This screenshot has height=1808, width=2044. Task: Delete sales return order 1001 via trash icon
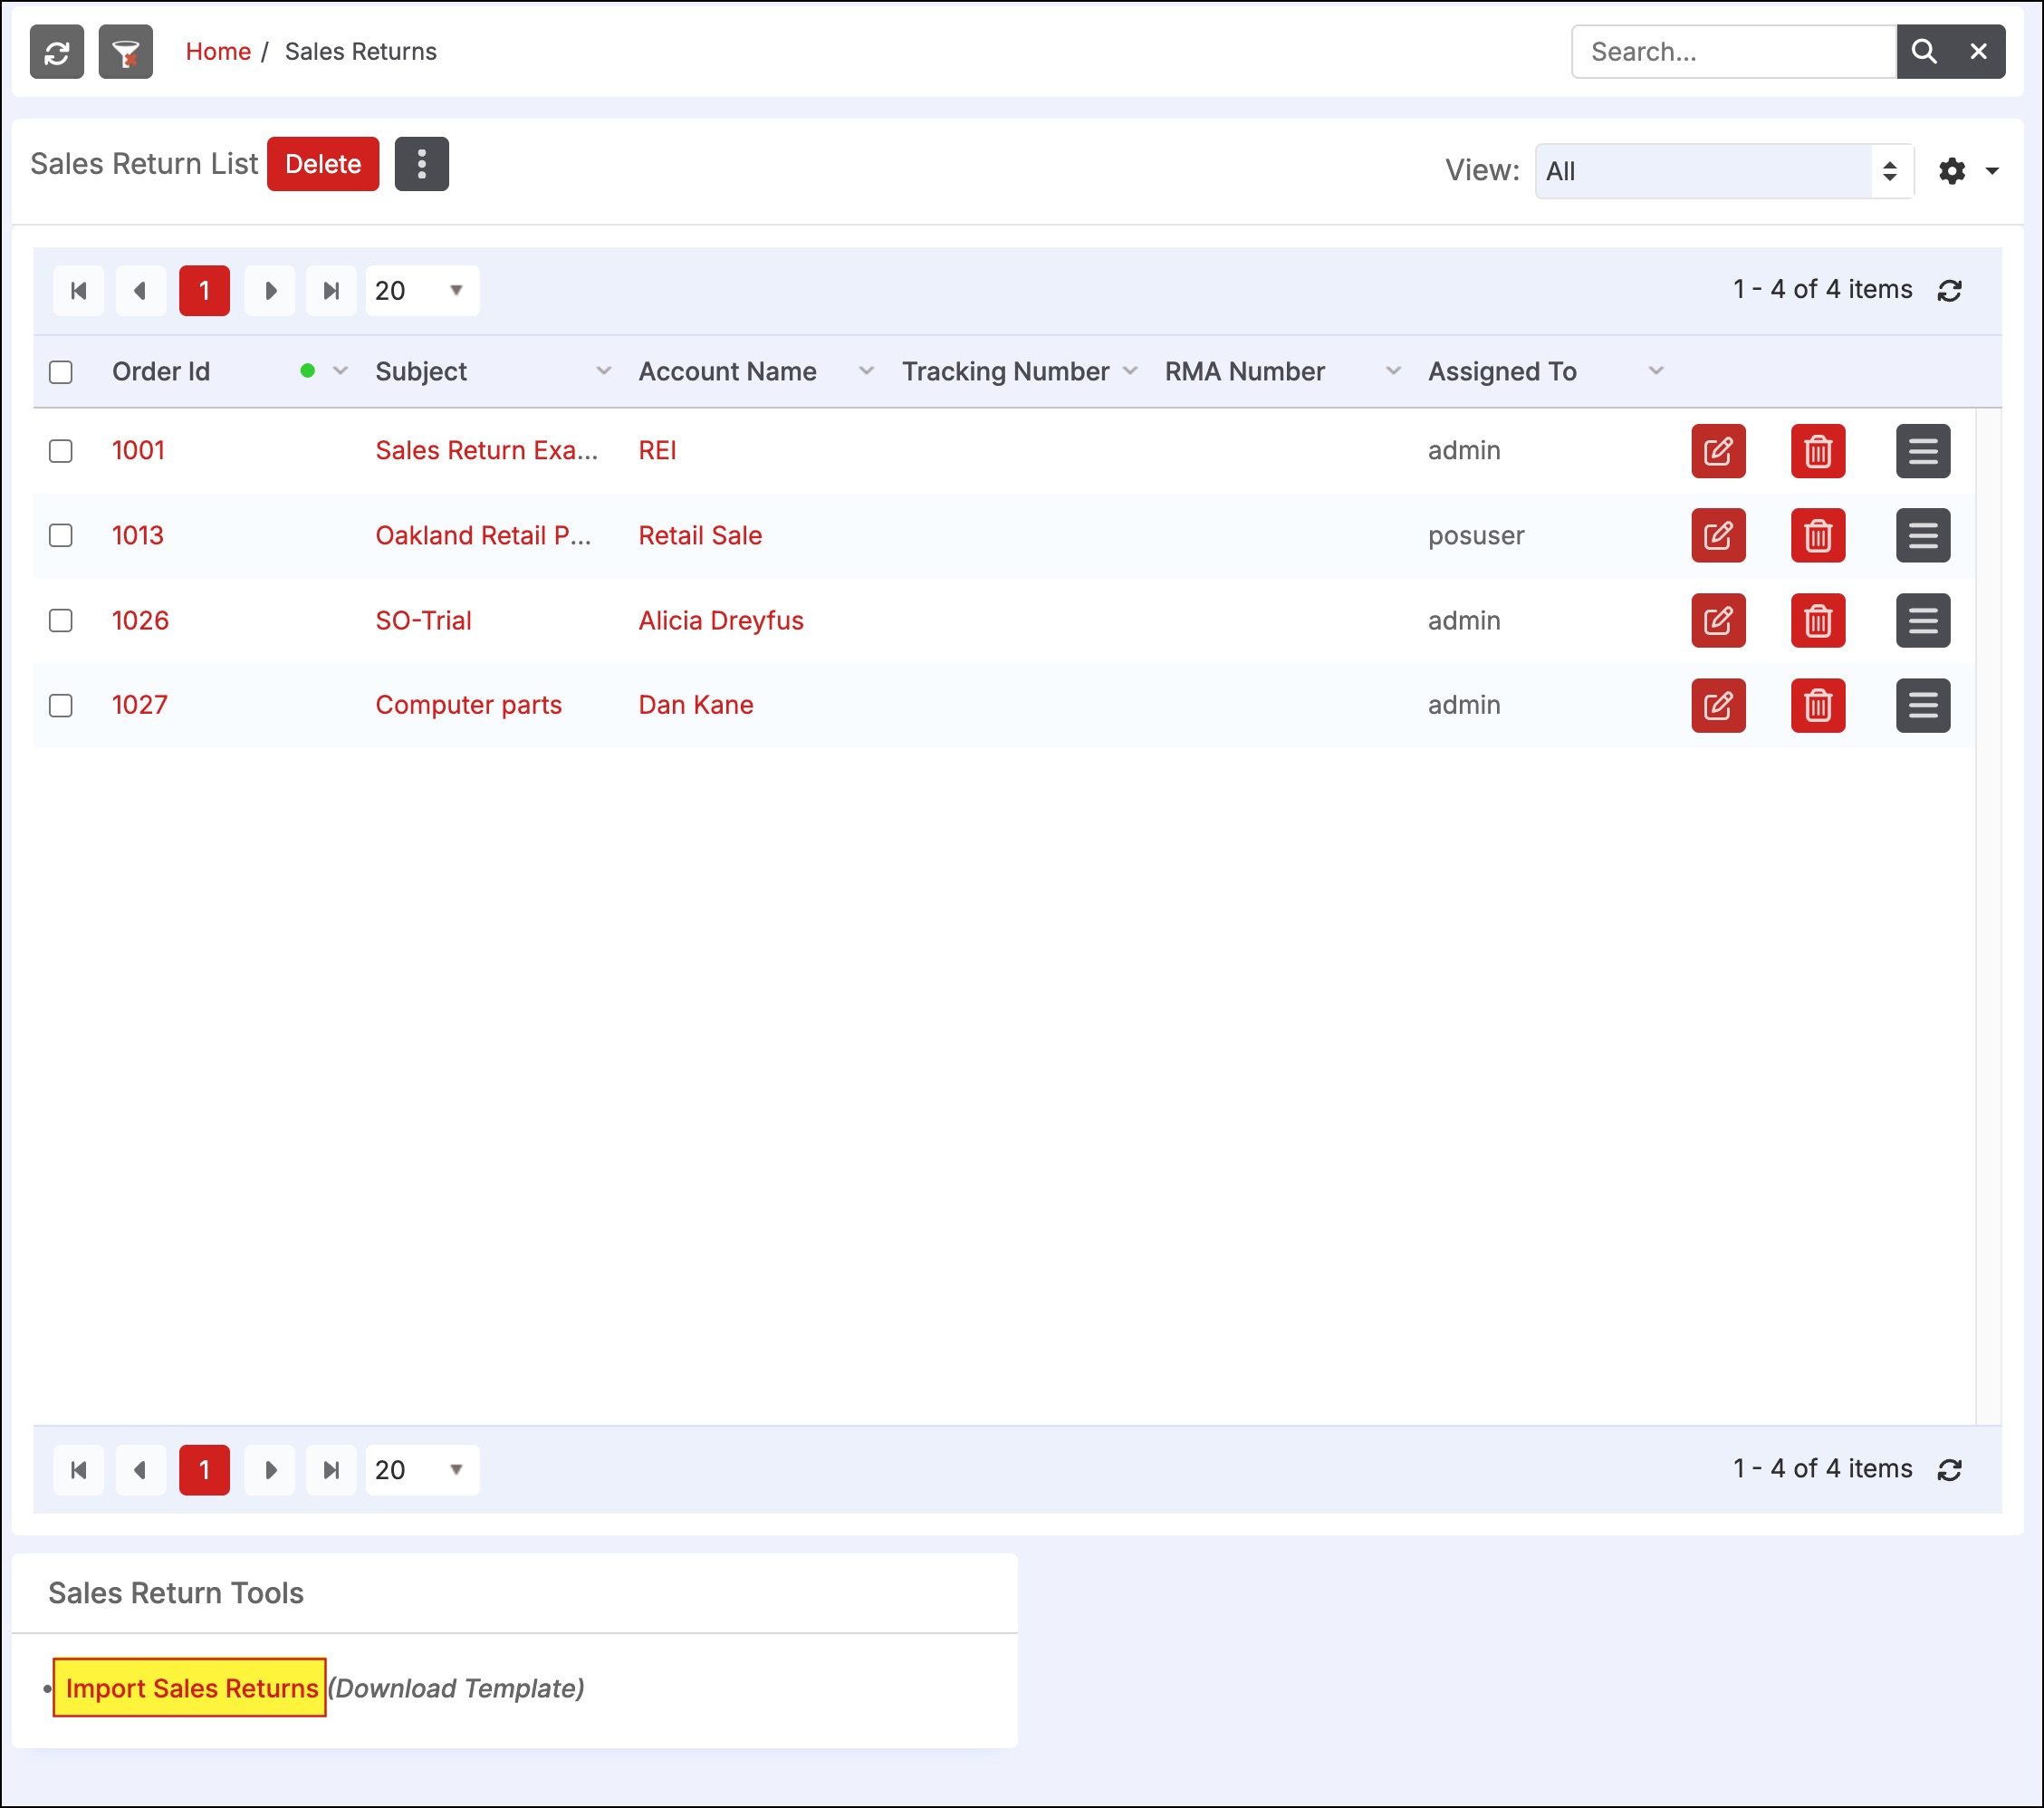1818,451
